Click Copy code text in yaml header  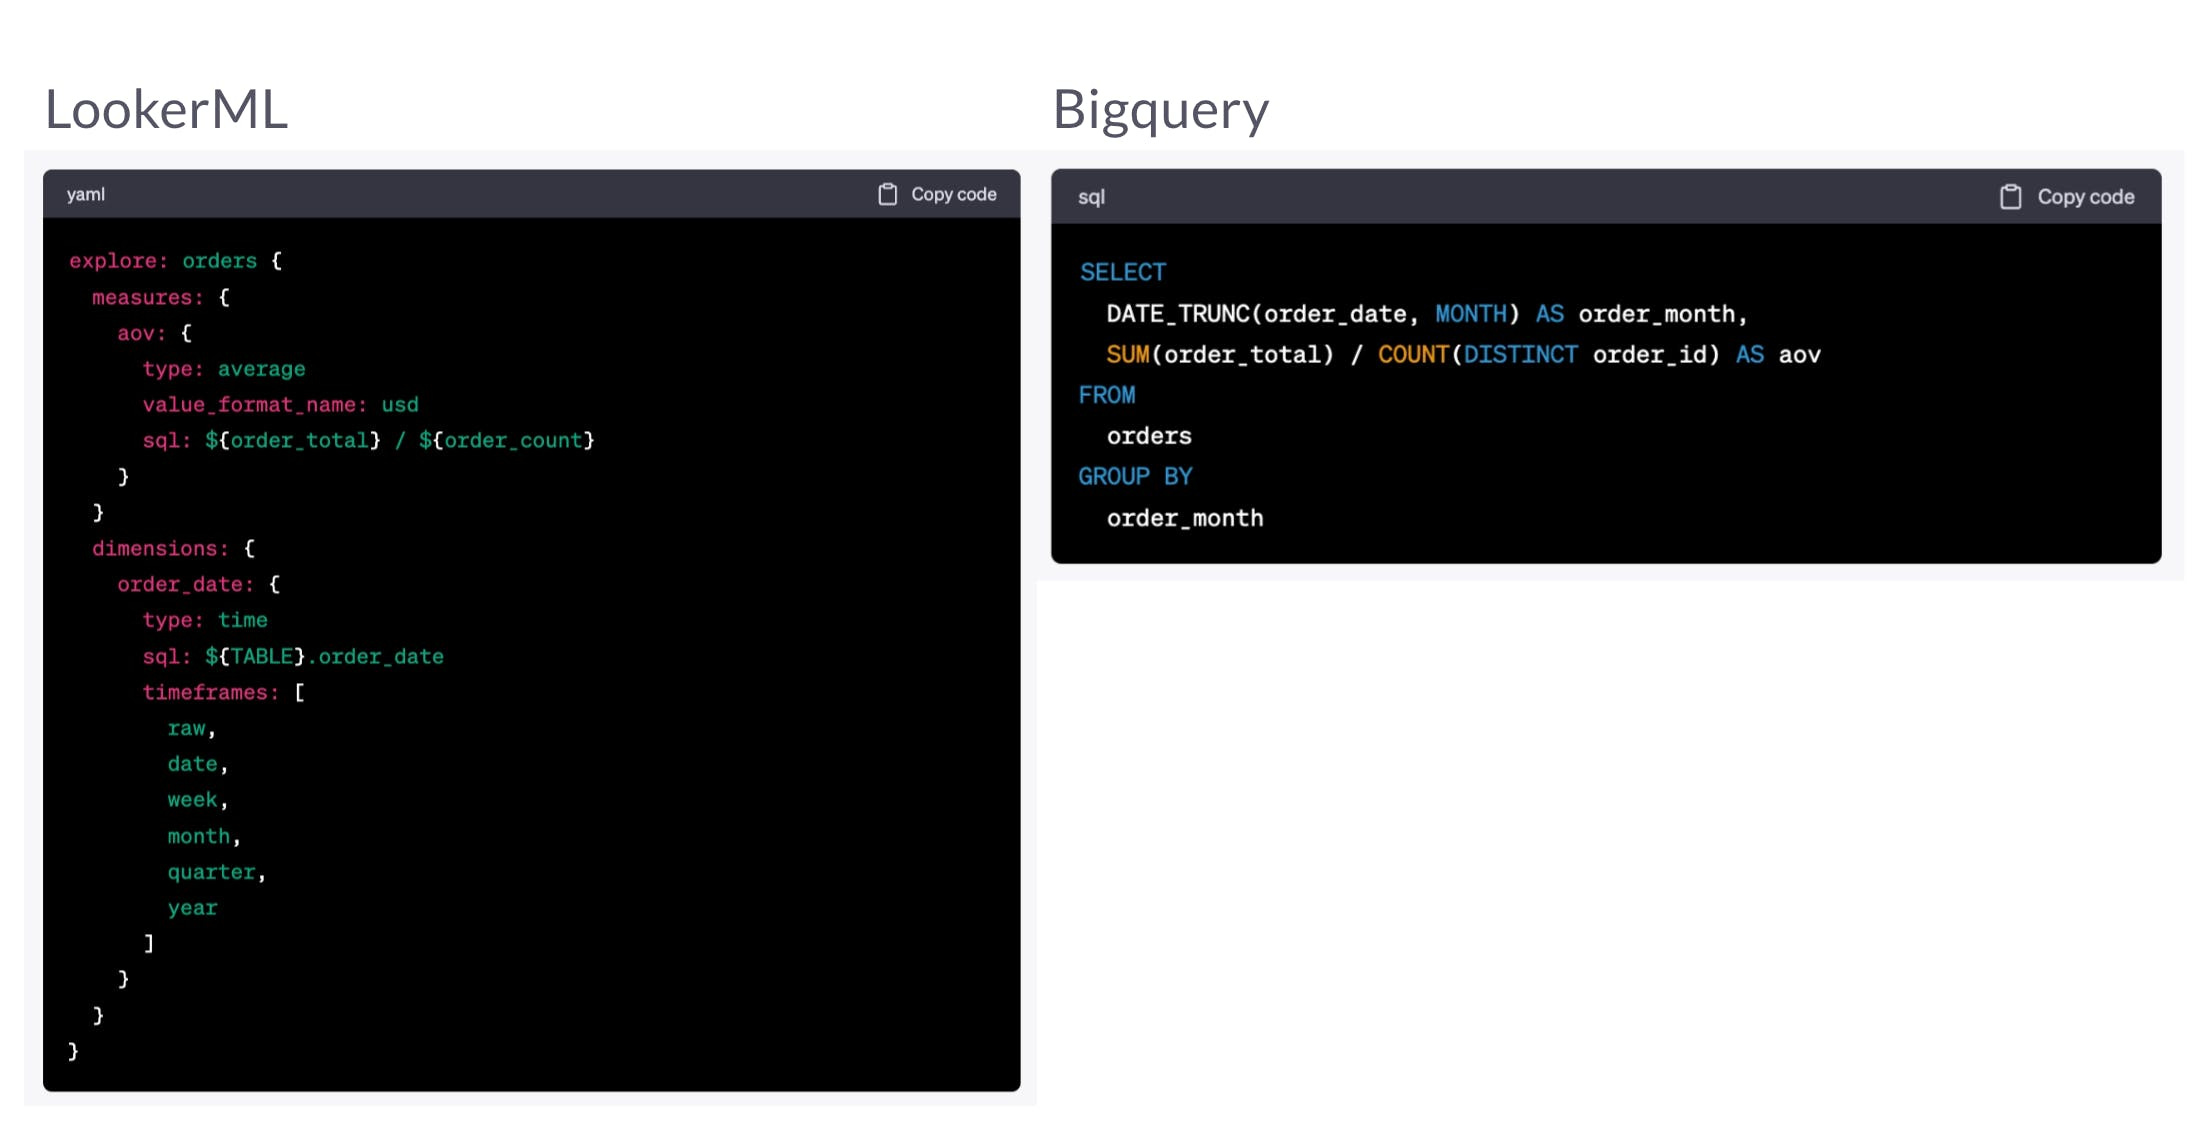point(953,194)
